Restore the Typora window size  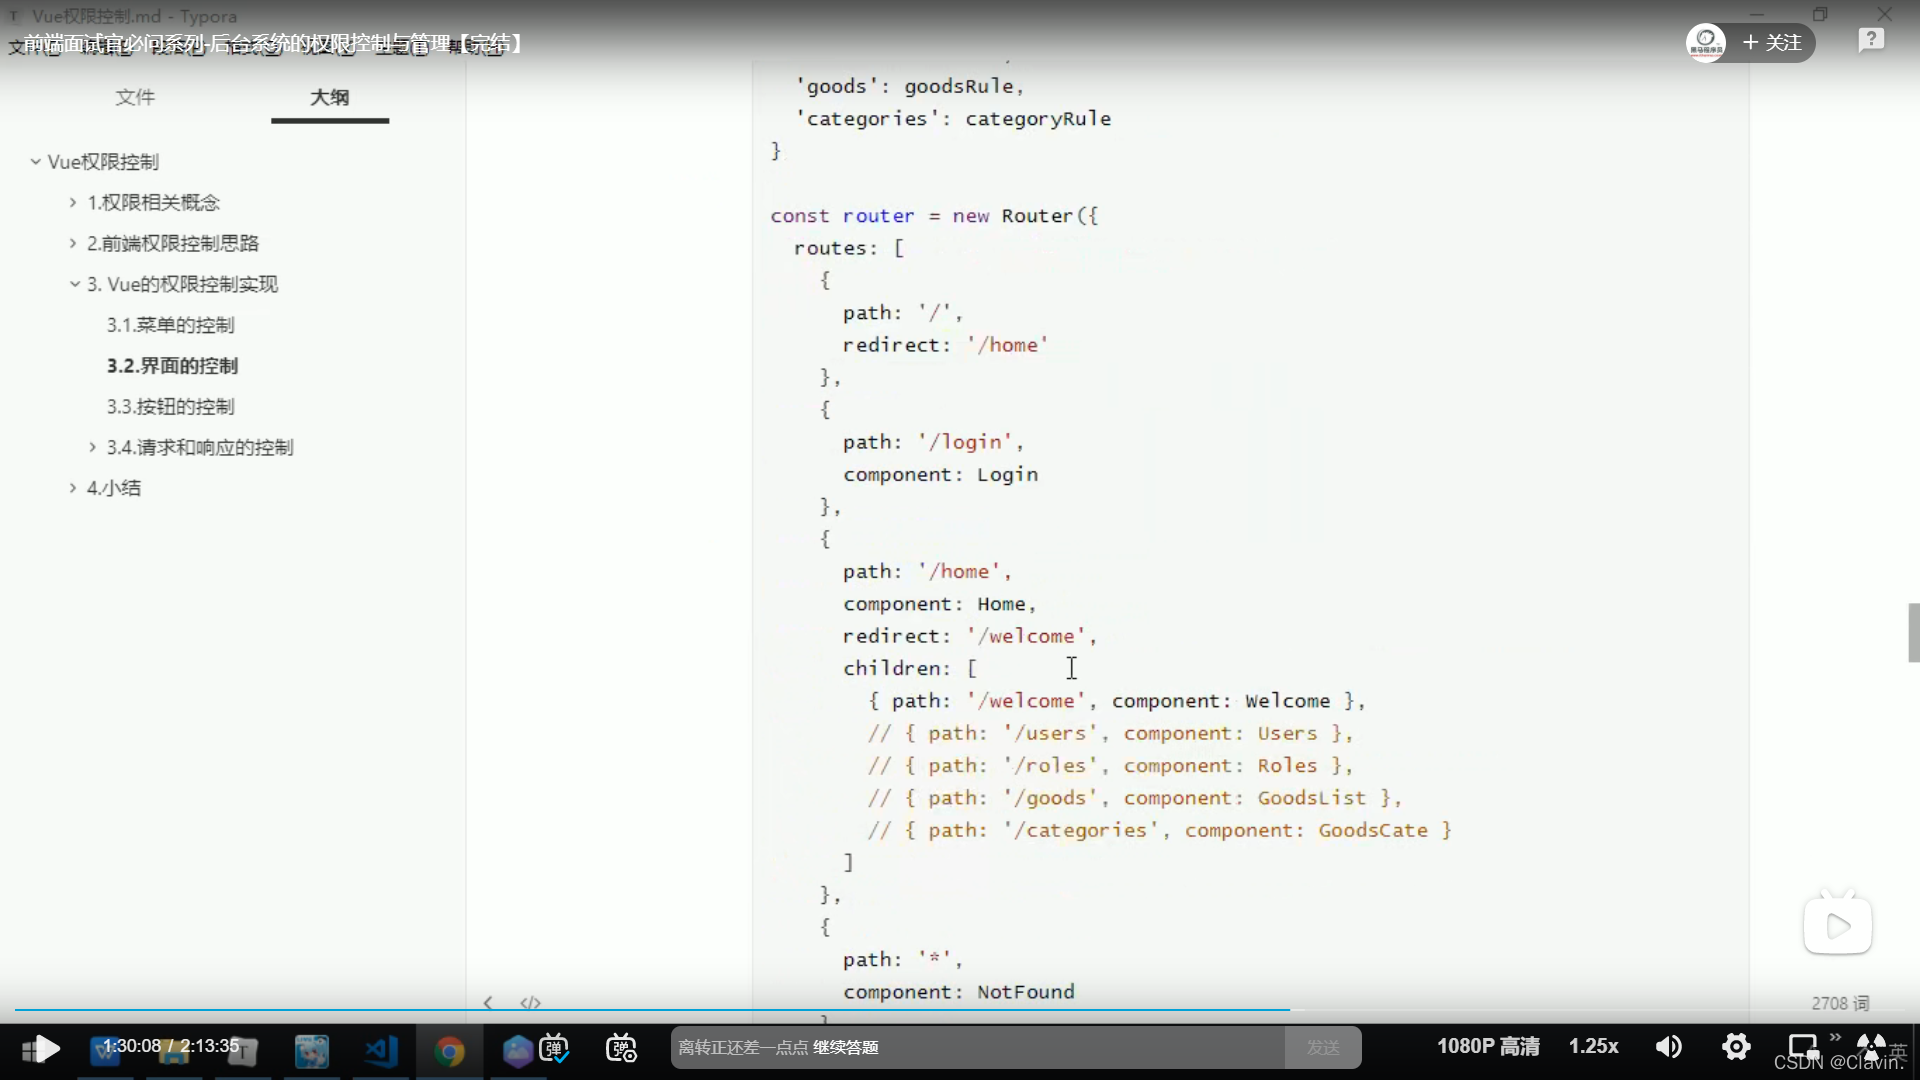pyautogui.click(x=1820, y=14)
